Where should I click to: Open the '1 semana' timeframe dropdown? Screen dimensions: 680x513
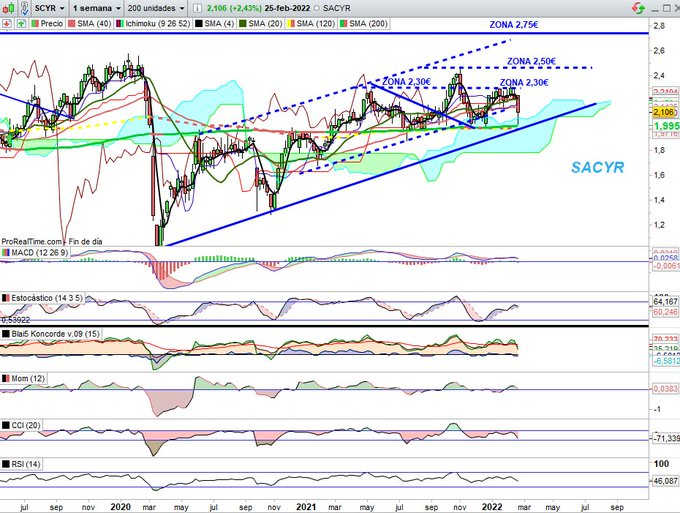click(x=96, y=8)
